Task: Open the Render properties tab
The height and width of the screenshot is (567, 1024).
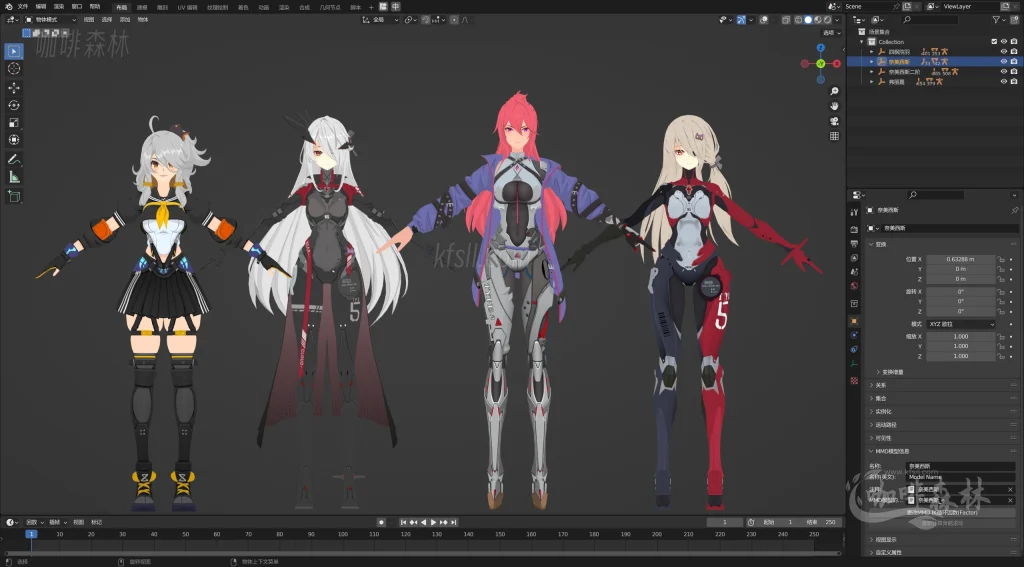Action: [x=854, y=229]
